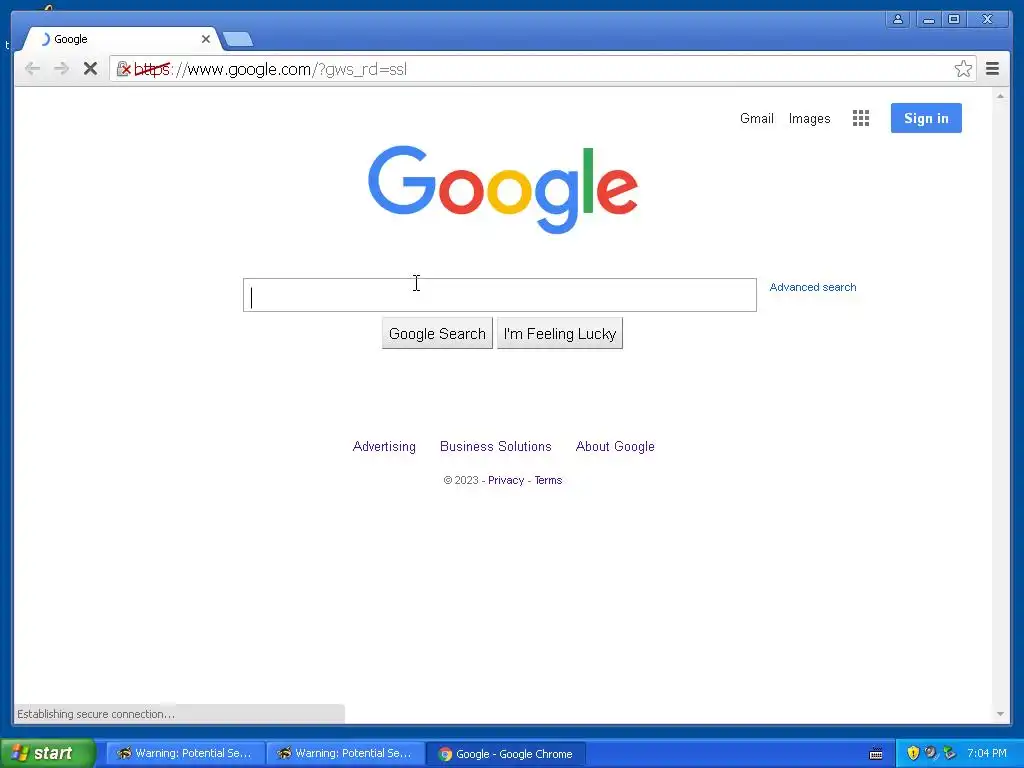
Task: Click the address bar URL
Action: [270, 69]
